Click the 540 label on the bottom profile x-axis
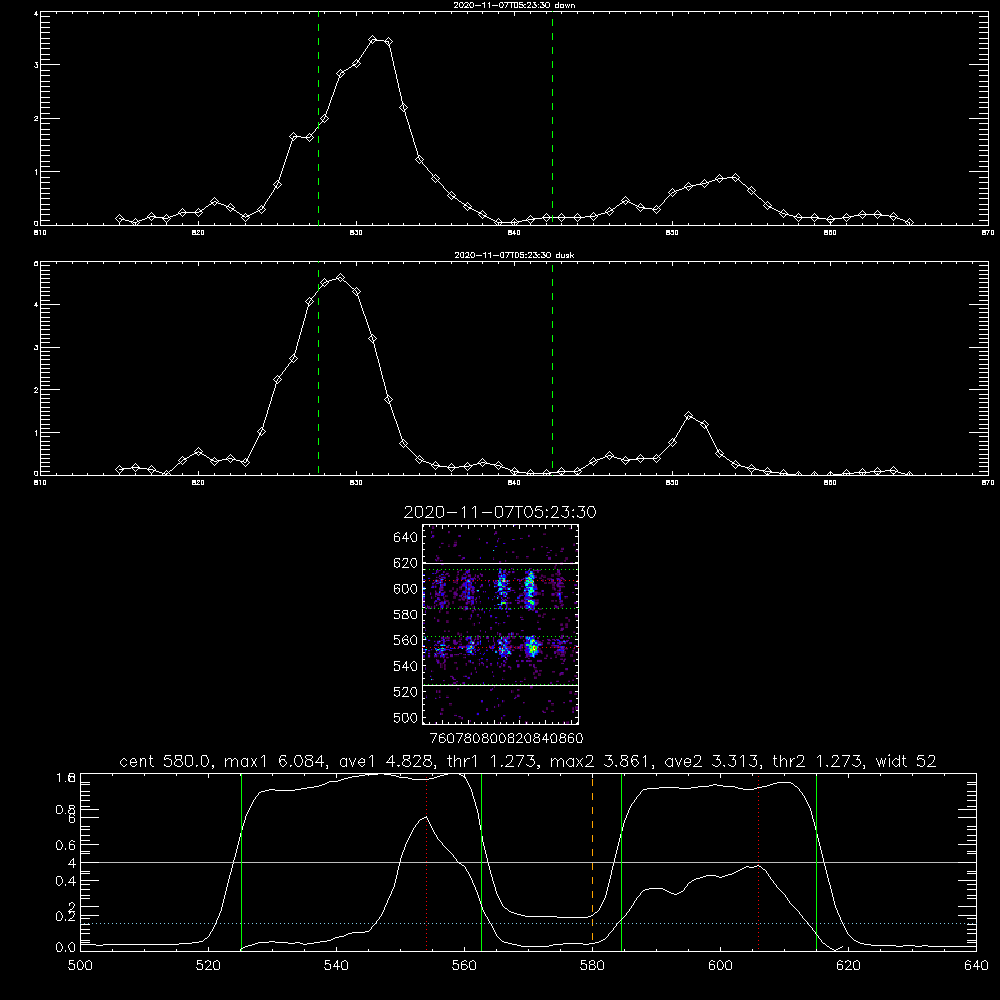Viewport: 1000px width, 1000px height. 336,966
